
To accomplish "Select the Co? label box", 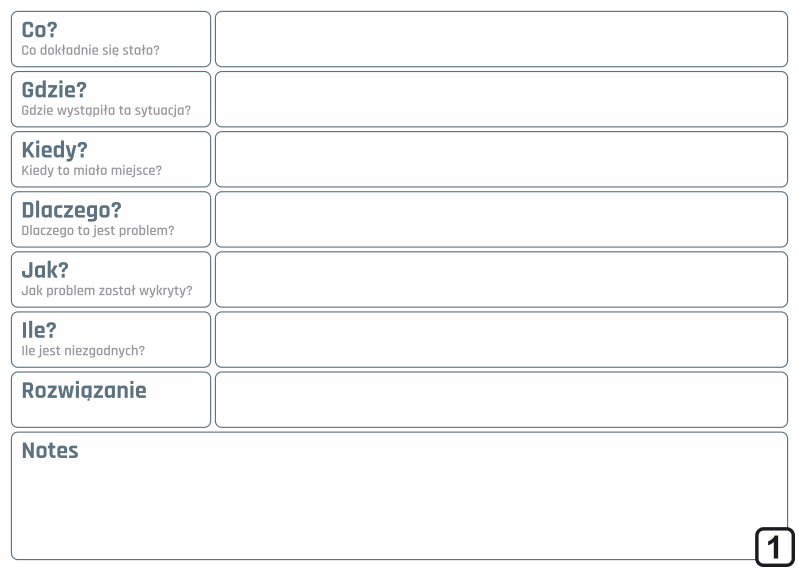I will pos(111,39).
